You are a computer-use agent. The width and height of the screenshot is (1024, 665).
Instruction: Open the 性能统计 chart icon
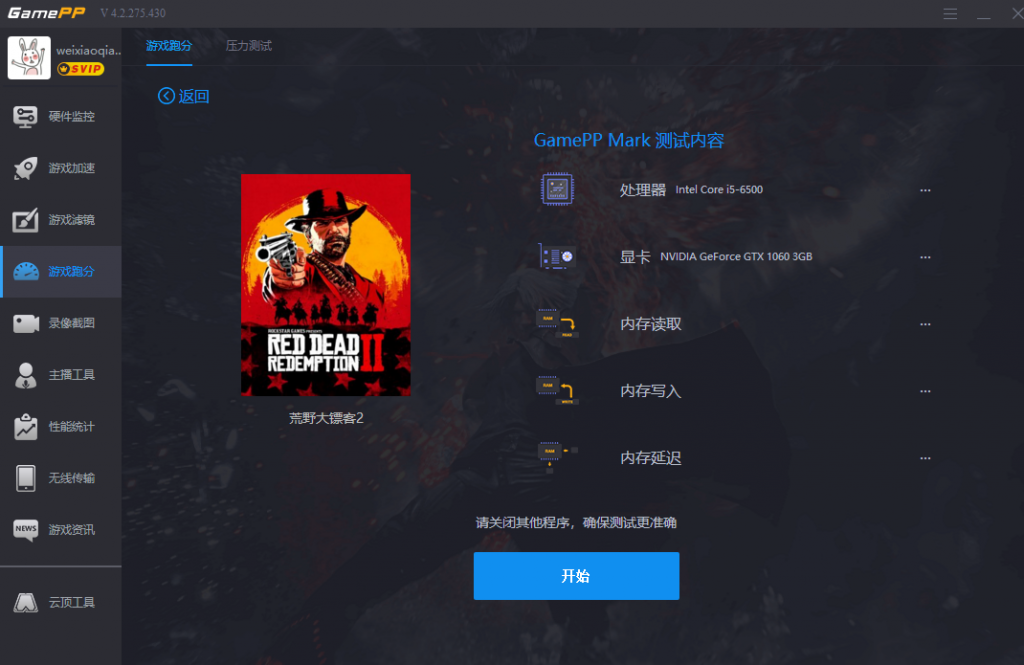point(25,427)
